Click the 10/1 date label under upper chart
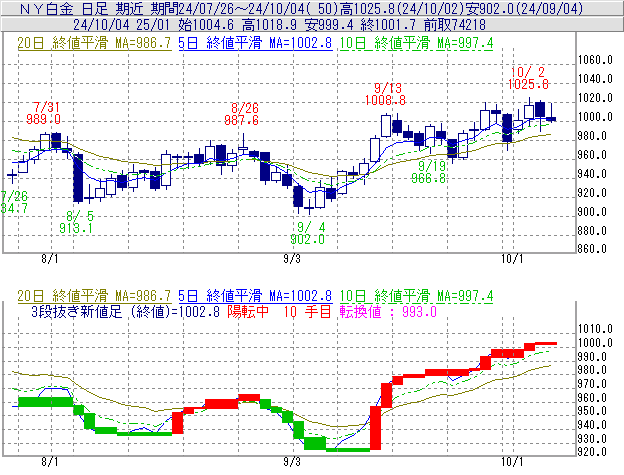The image size is (624, 475). tap(512, 259)
